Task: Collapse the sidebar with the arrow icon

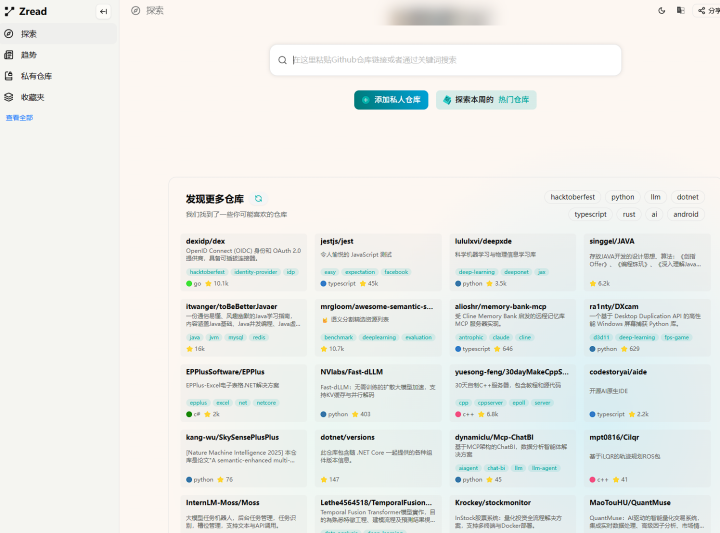Action: tap(103, 12)
